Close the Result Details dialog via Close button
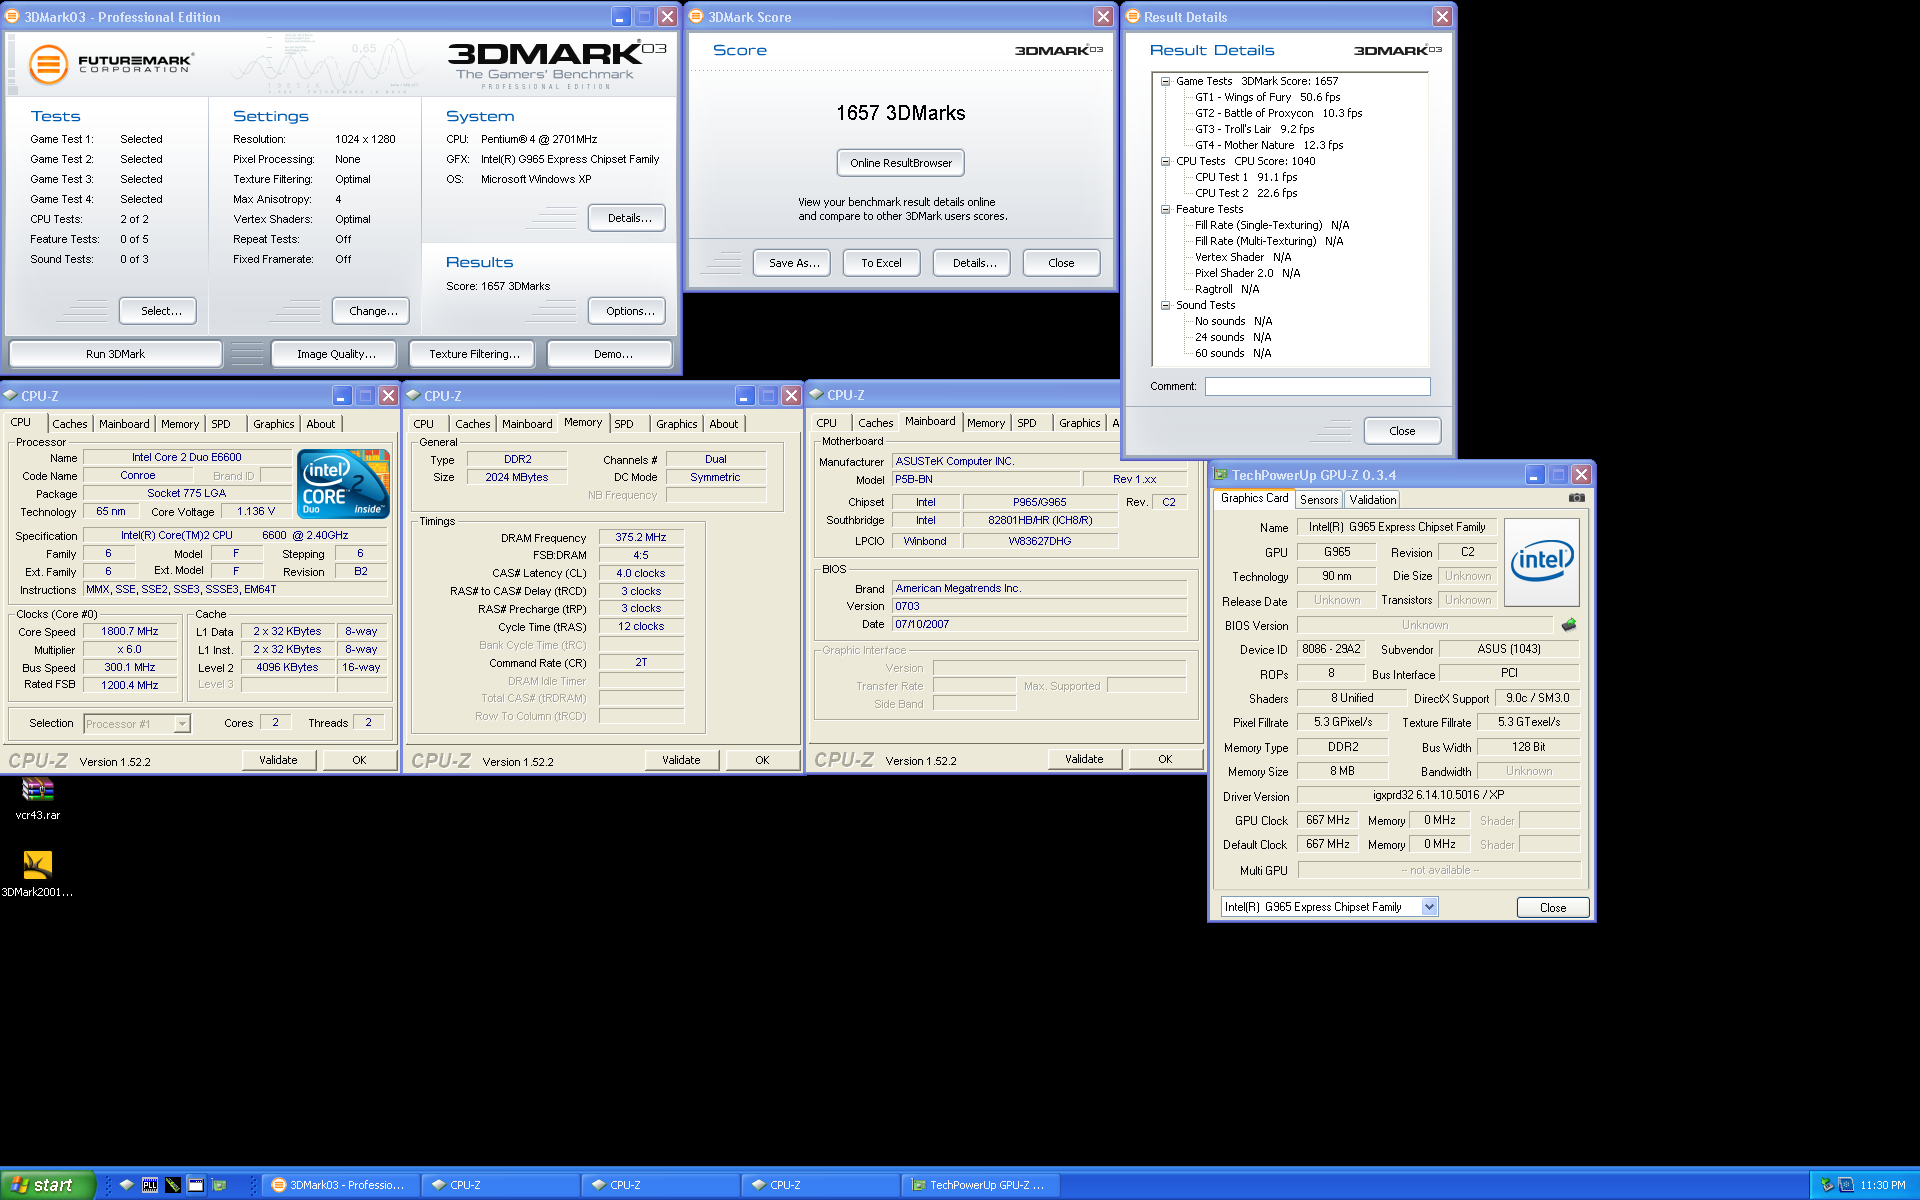The height and width of the screenshot is (1200, 1920). tap(1402, 431)
